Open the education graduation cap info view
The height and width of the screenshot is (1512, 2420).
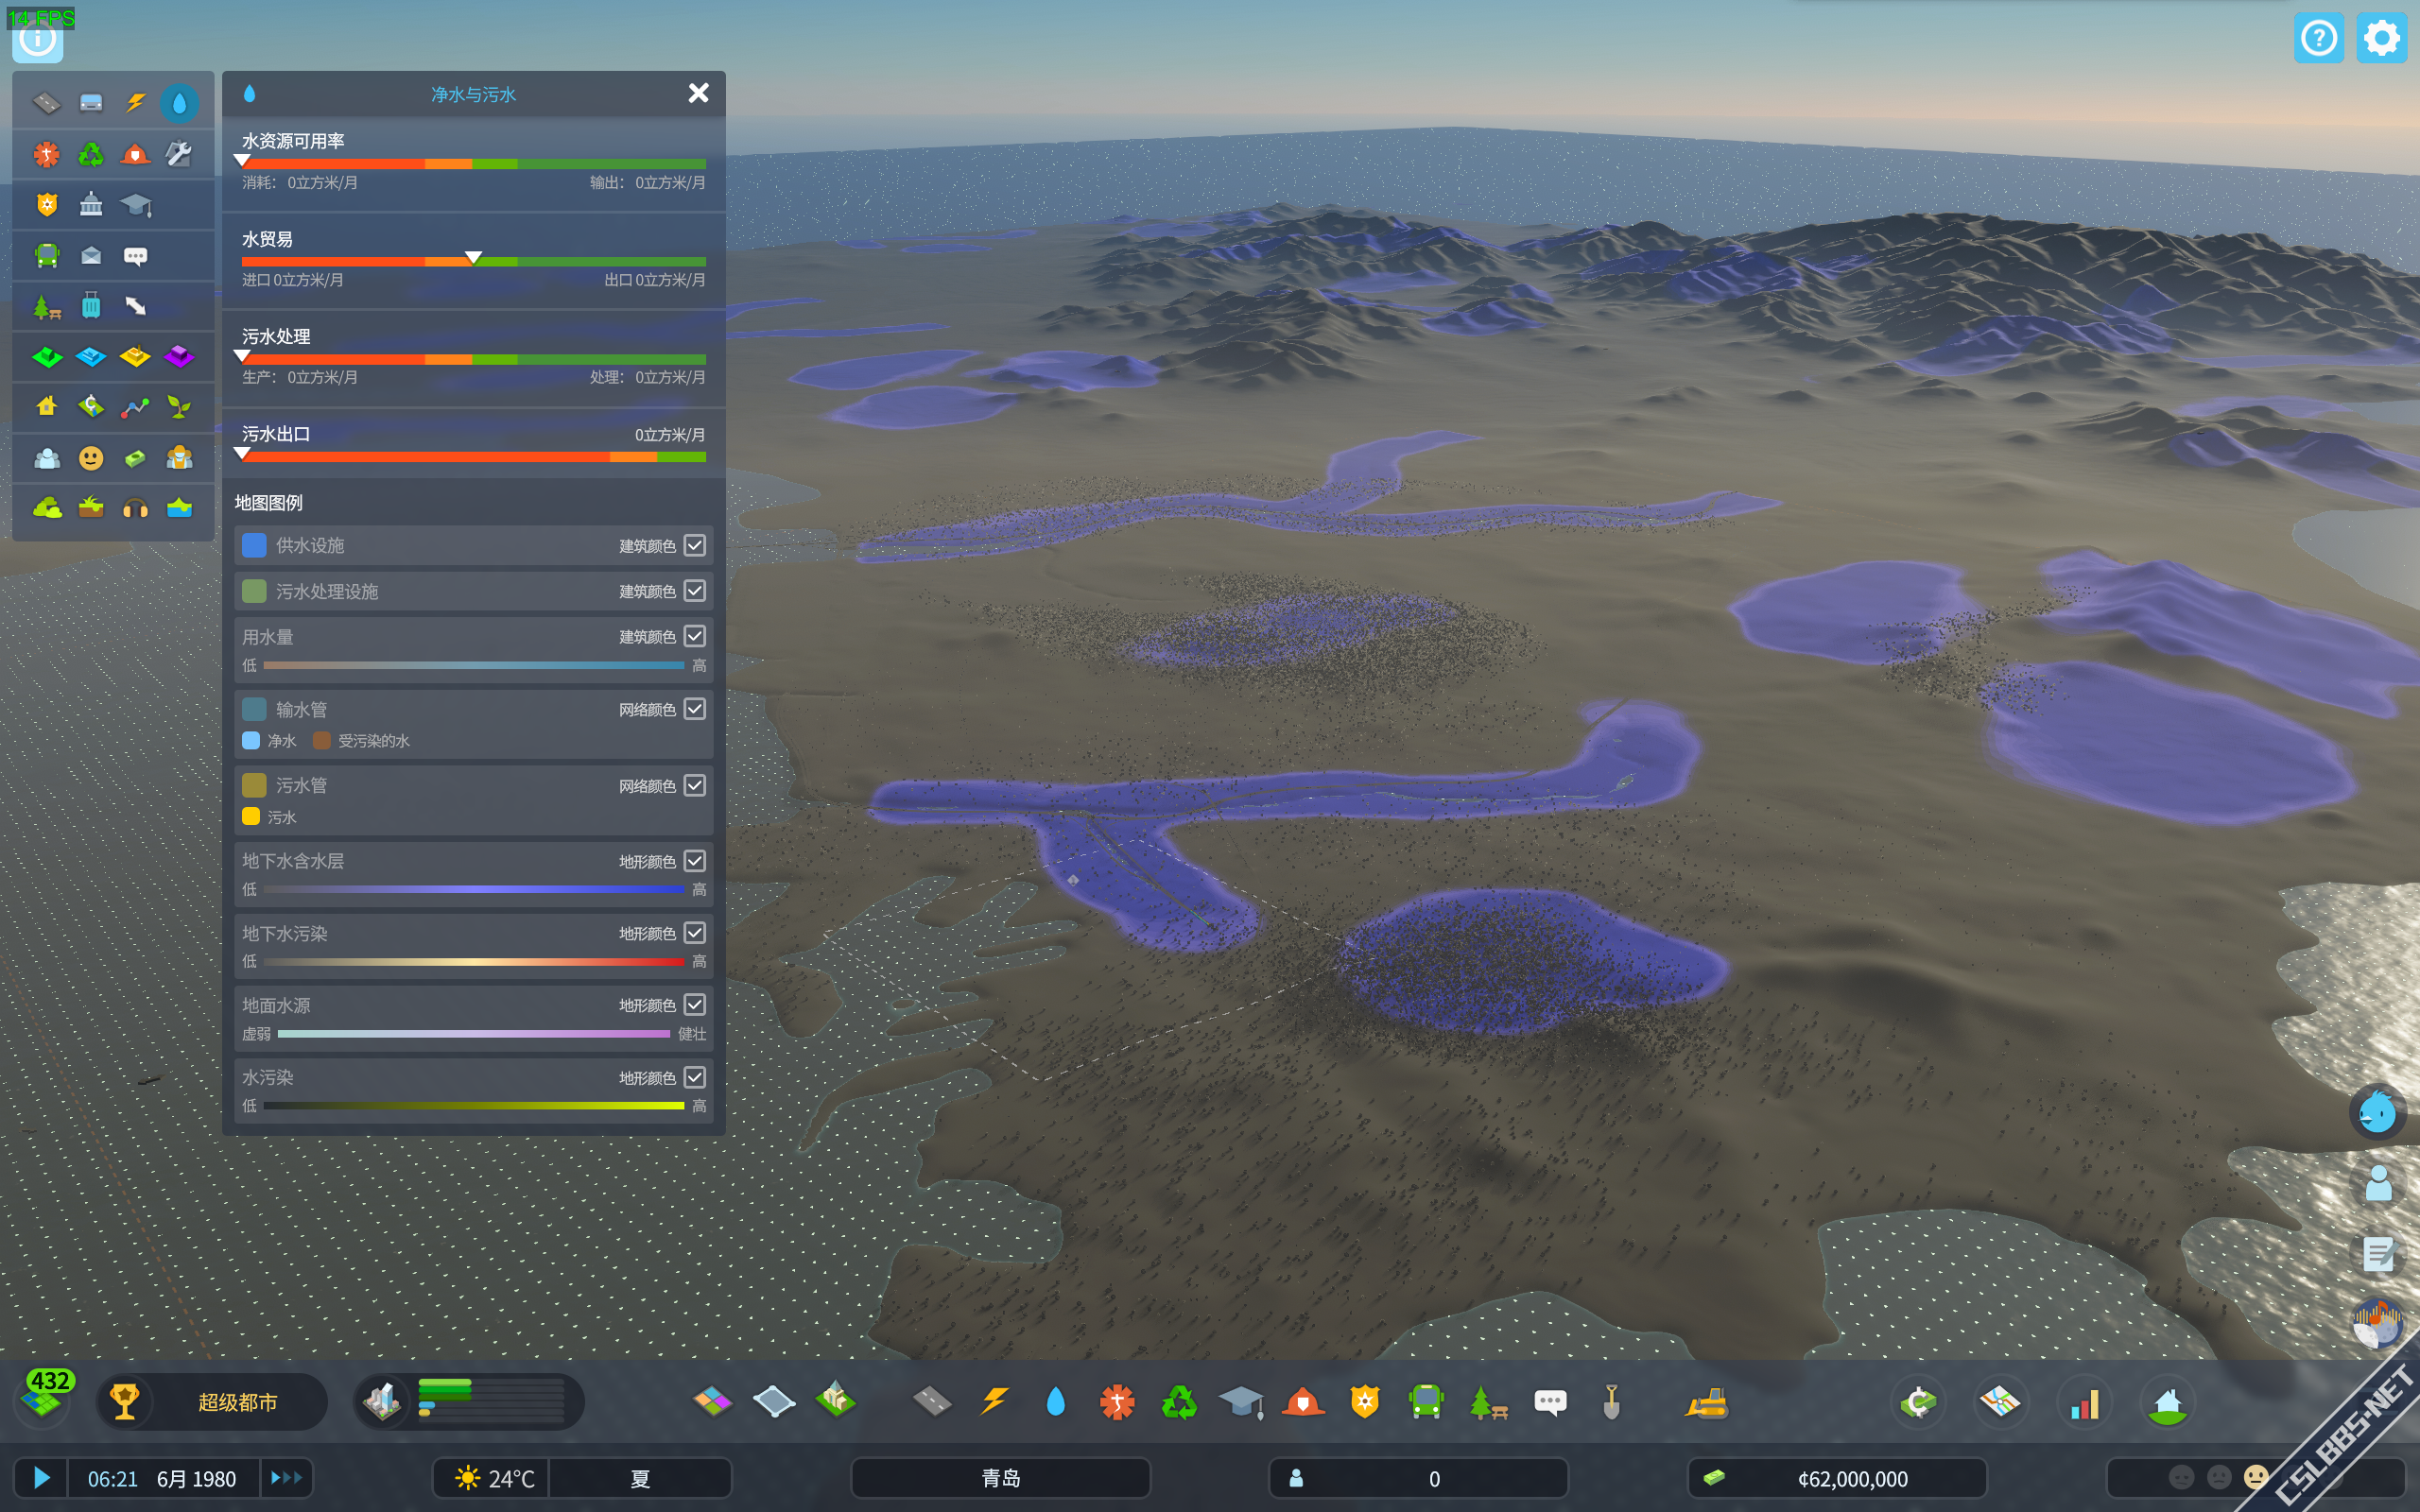click(135, 205)
